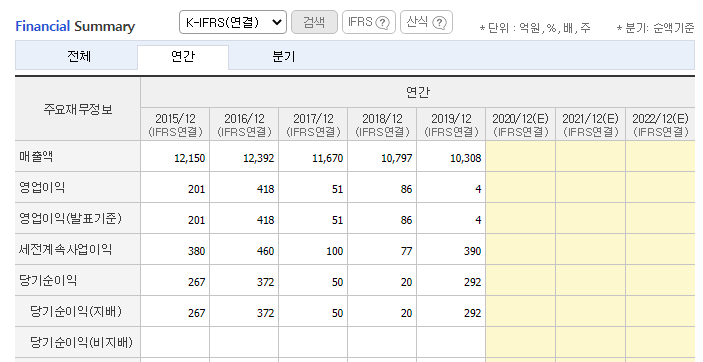Click 당기순이익 value 20 for 2018/12
Image resolution: width=703 pixels, height=362 pixels.
coord(407,282)
